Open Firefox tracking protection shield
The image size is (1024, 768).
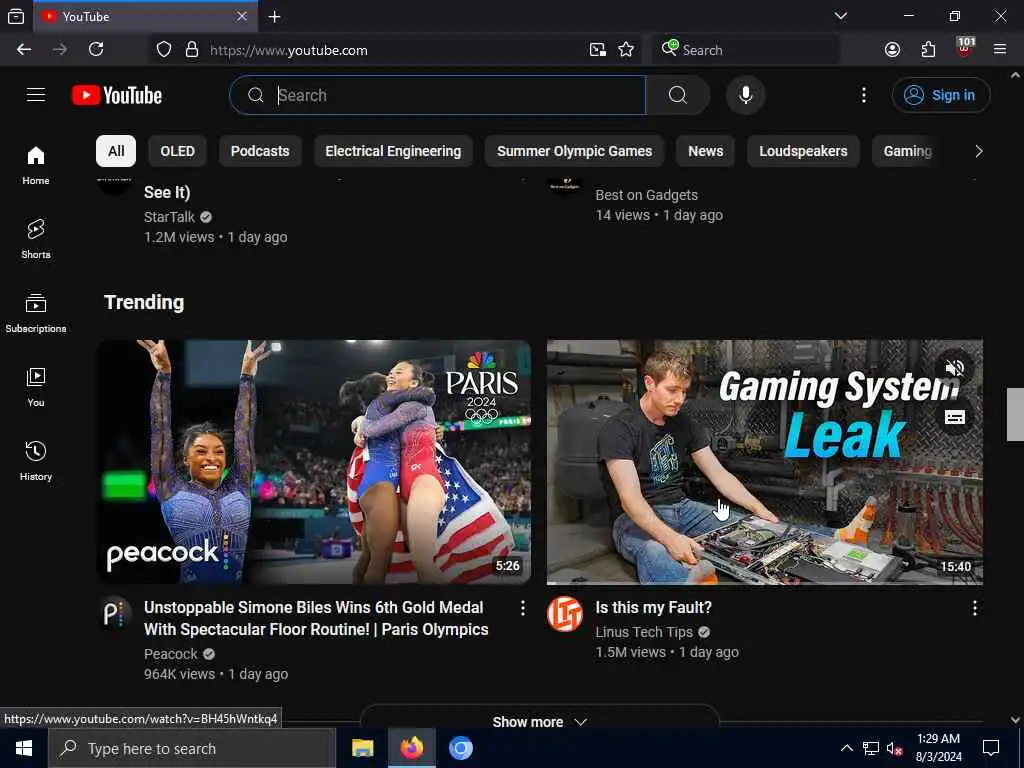pyautogui.click(x=164, y=50)
